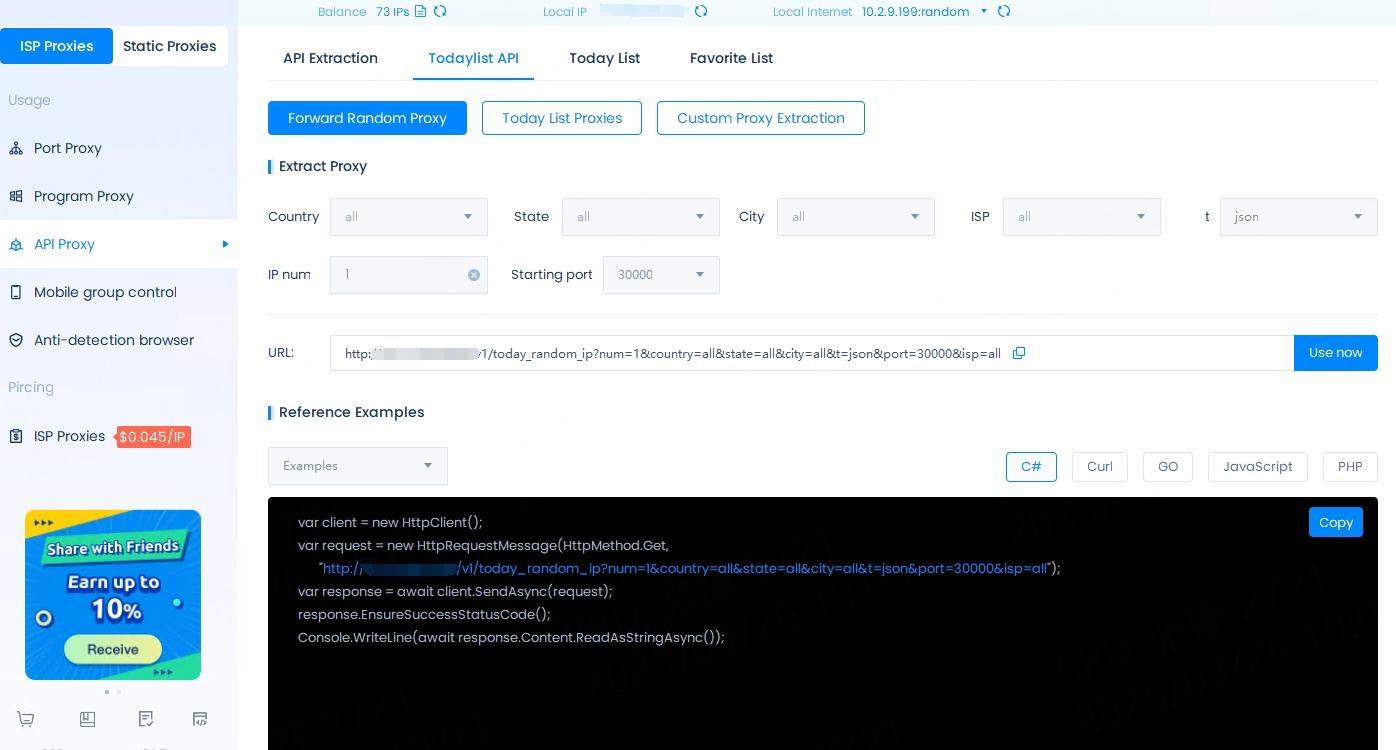Open the balance details document icon
The width and height of the screenshot is (1396, 750).
coord(421,12)
